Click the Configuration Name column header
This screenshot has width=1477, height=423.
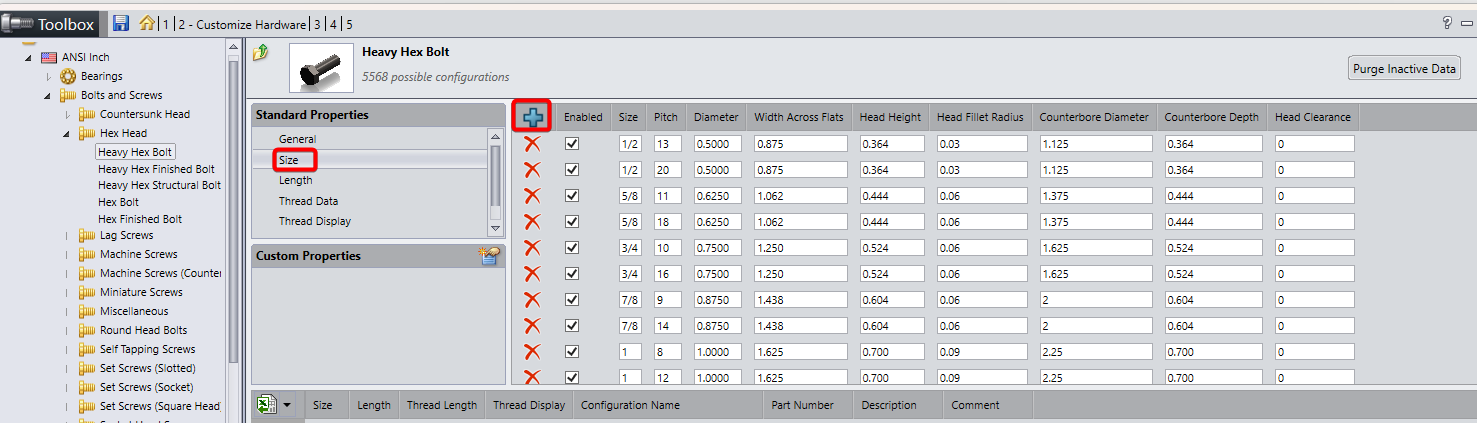point(630,405)
